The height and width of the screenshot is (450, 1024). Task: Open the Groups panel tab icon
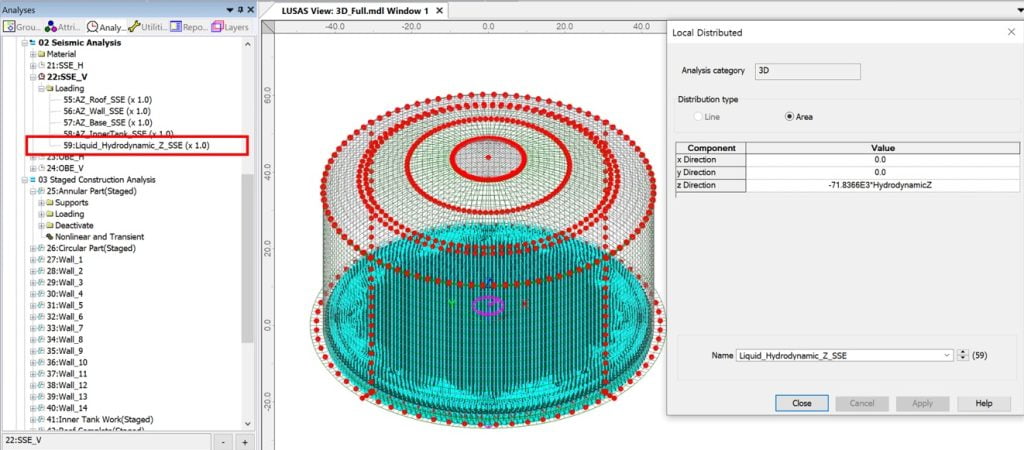coord(10,27)
